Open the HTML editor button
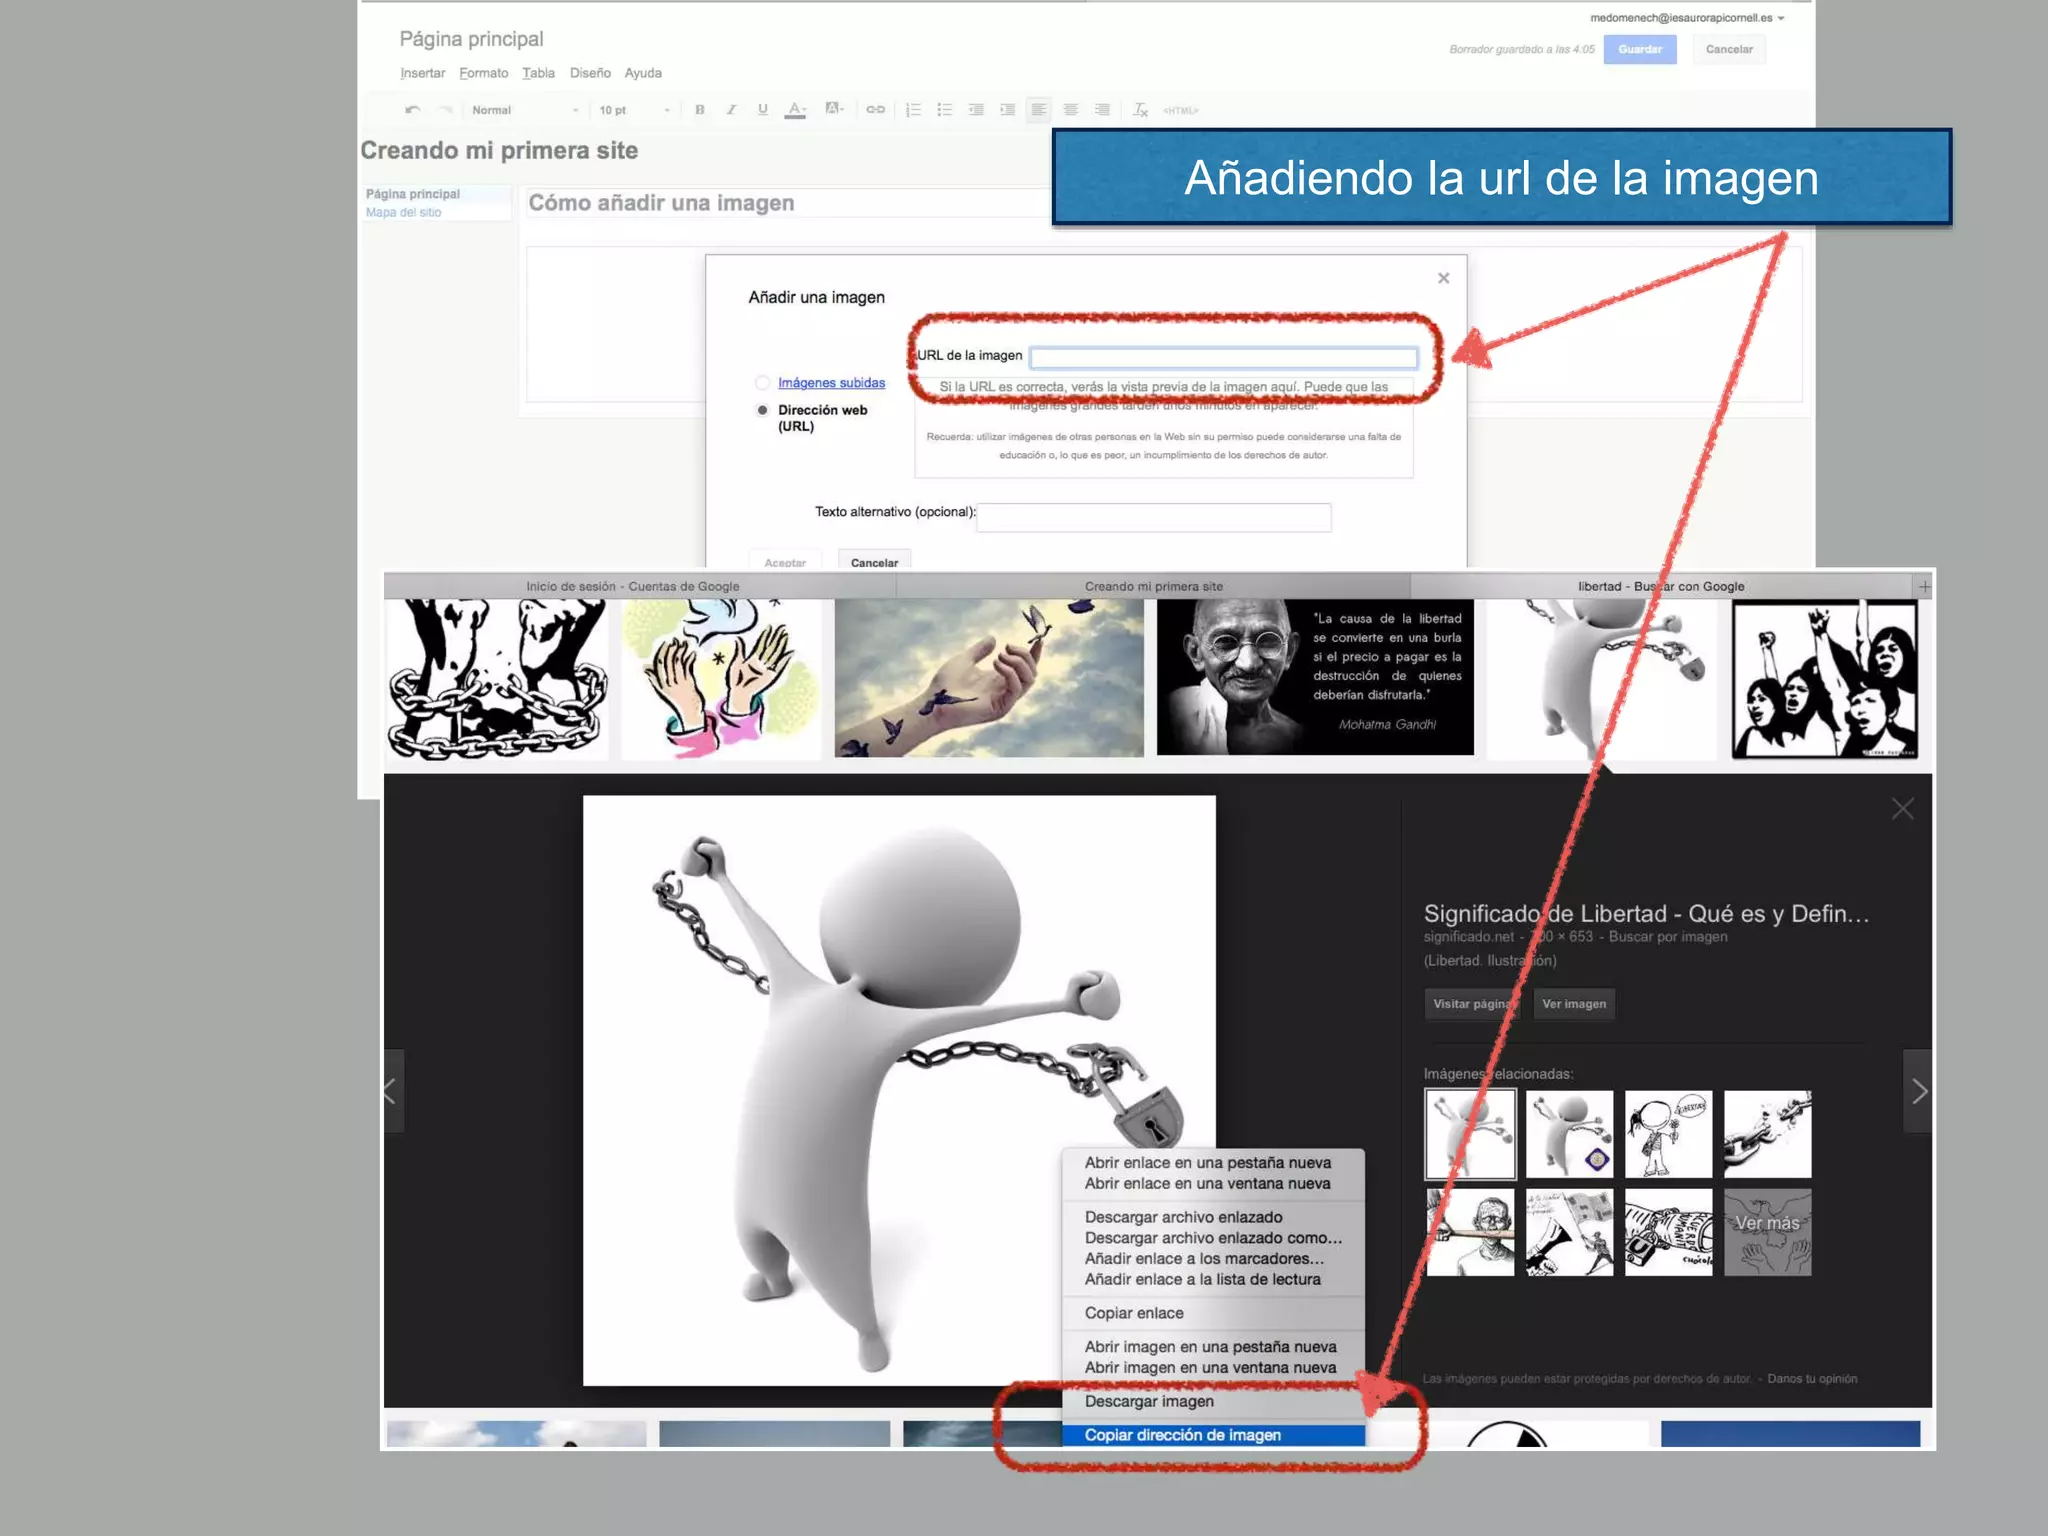This screenshot has height=1536, width=2048. [1181, 111]
